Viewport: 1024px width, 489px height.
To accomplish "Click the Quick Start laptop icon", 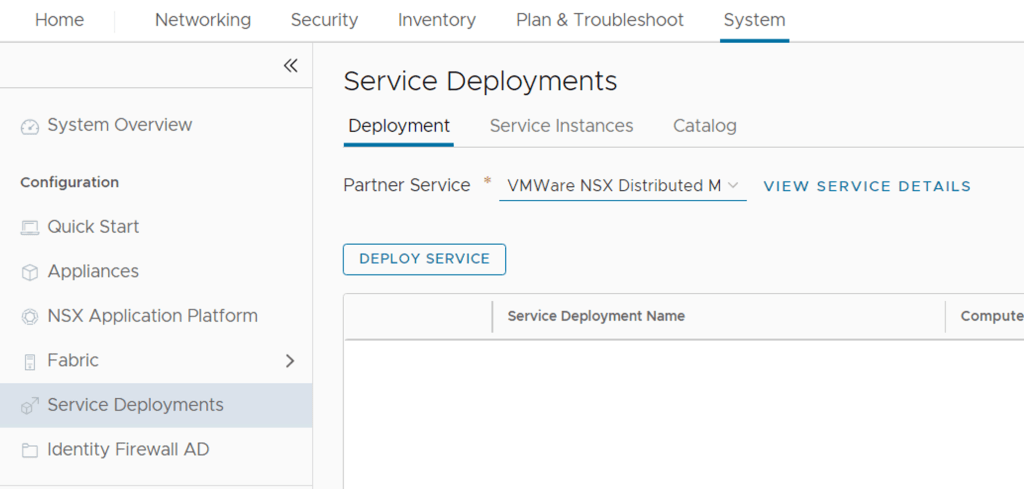I will (x=29, y=228).
